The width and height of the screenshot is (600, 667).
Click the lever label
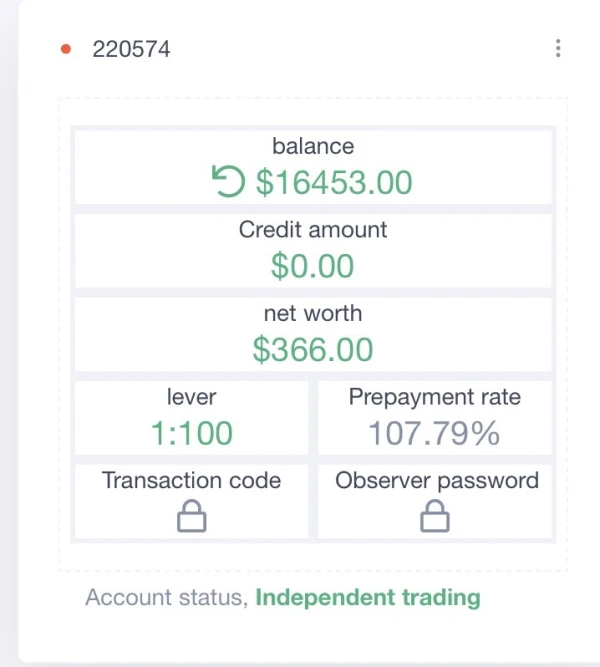coord(191,397)
